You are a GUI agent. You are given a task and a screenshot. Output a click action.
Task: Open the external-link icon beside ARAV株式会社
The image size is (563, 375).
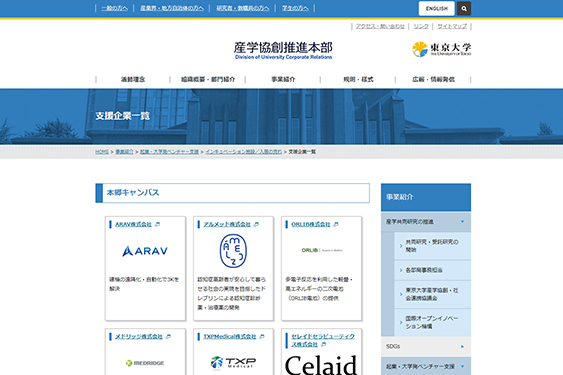[x=157, y=224]
